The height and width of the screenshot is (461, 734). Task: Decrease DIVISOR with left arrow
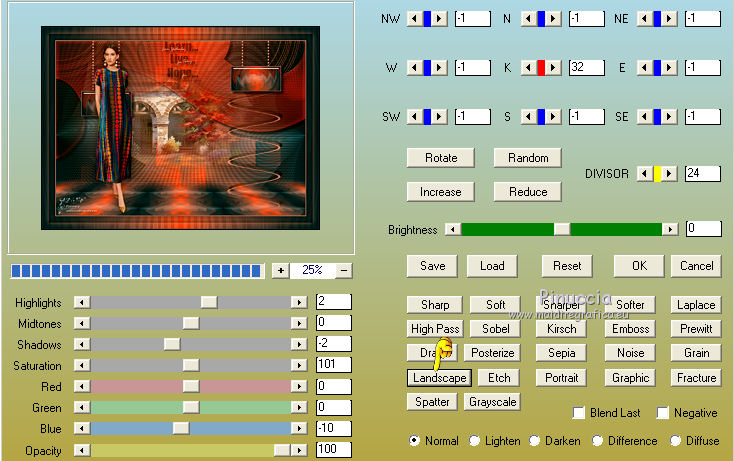point(645,174)
